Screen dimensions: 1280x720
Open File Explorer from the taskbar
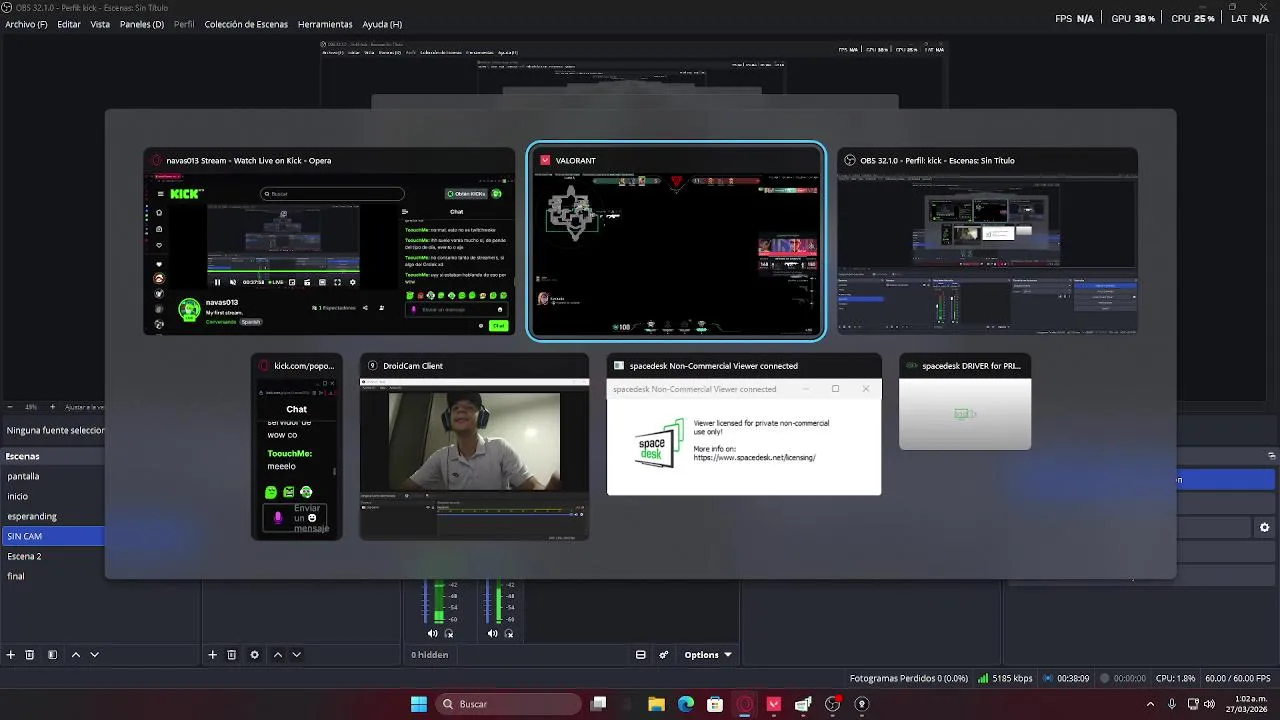[656, 704]
